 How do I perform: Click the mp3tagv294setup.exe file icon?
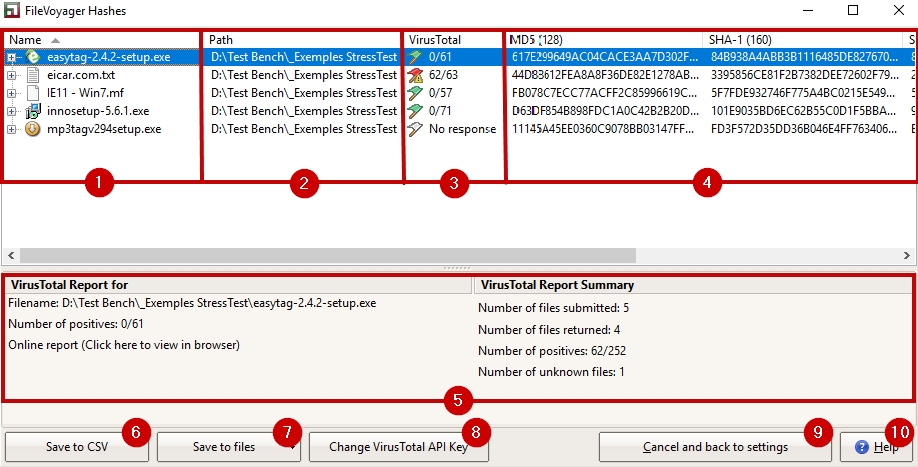[x=33, y=129]
